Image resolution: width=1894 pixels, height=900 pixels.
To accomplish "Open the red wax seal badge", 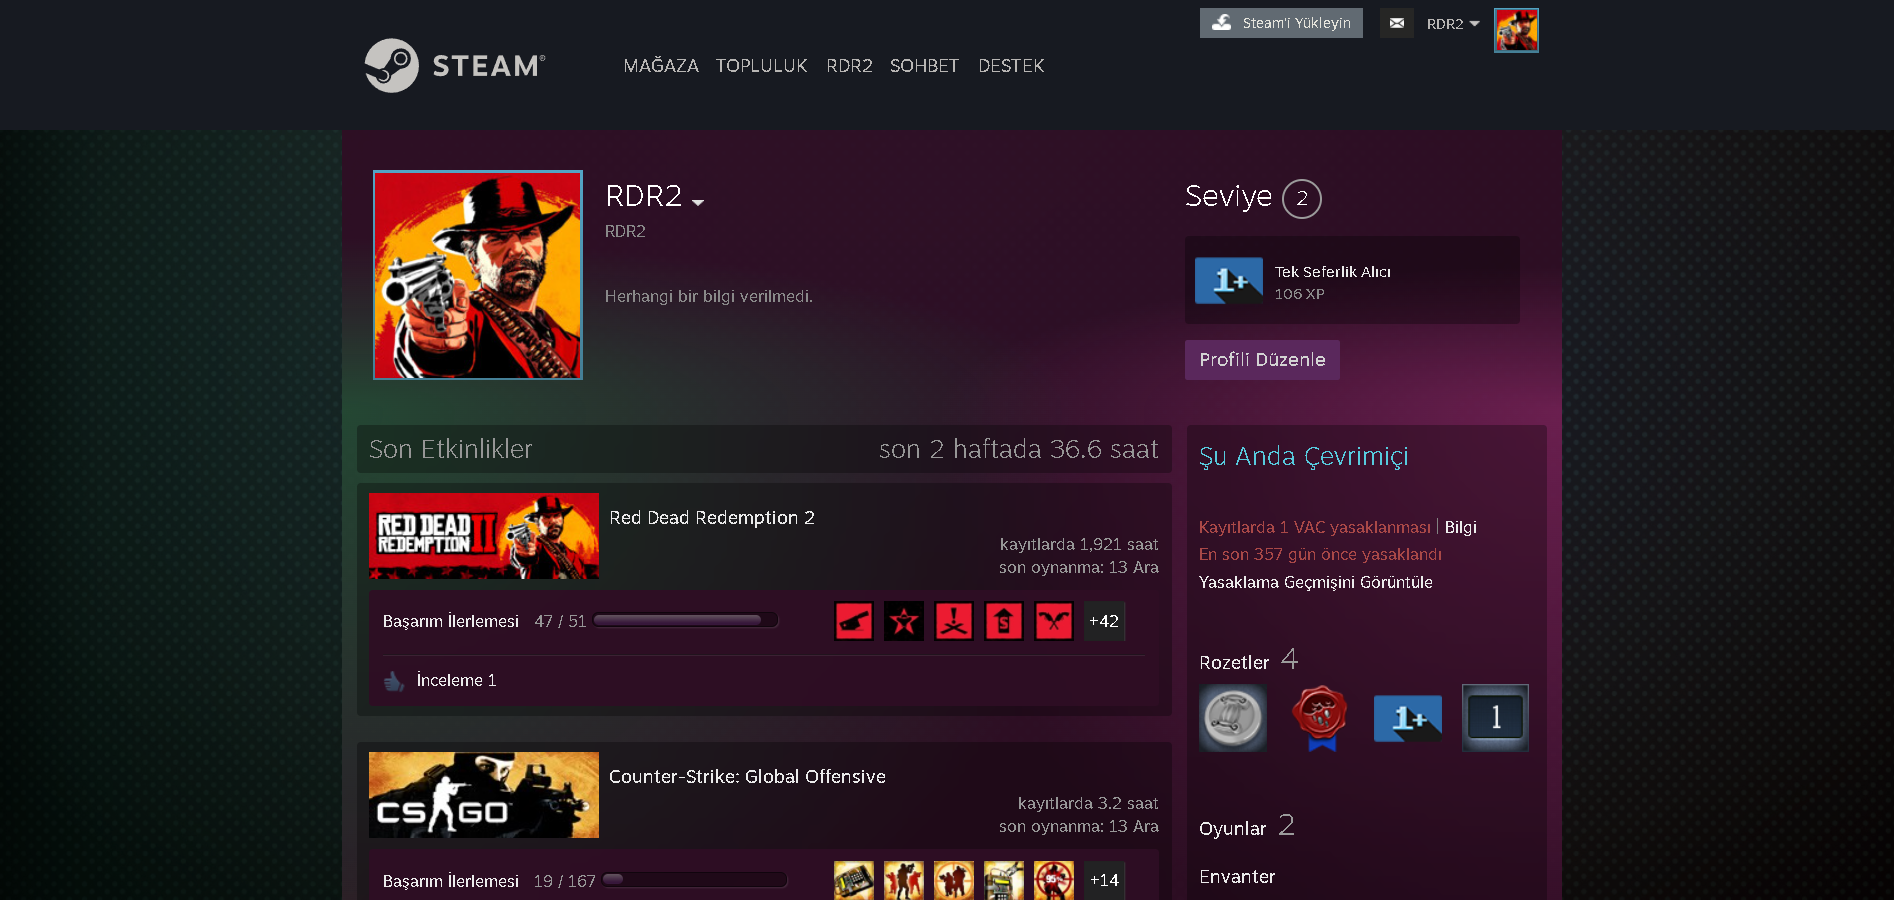I will (x=1320, y=717).
